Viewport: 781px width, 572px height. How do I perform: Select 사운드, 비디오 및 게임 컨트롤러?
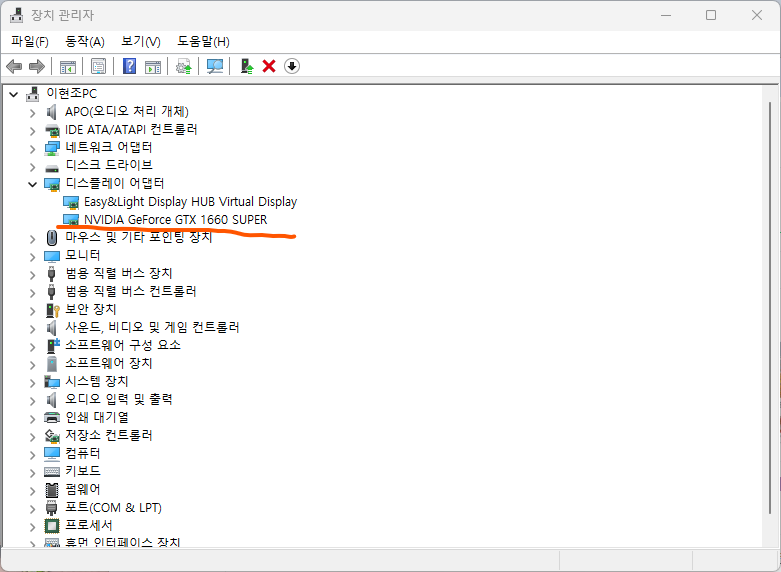152,327
